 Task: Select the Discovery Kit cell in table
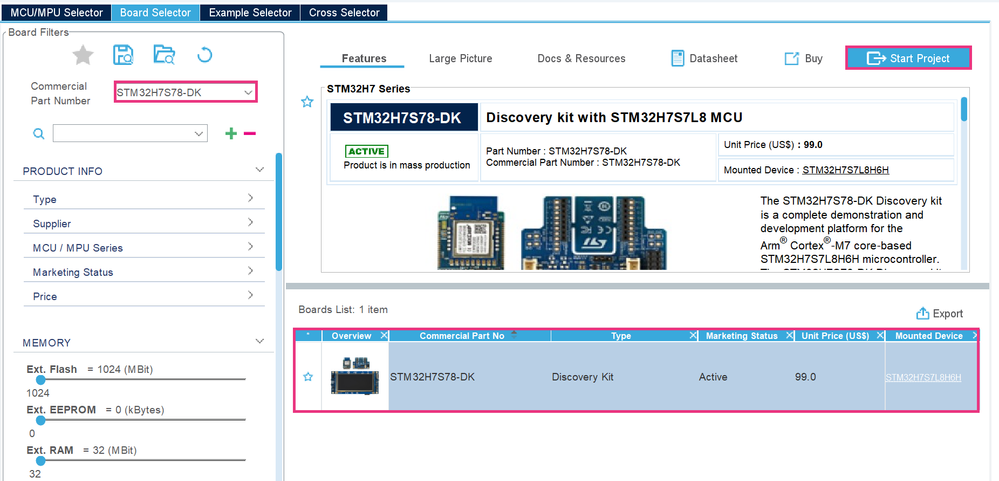pyautogui.click(x=582, y=377)
